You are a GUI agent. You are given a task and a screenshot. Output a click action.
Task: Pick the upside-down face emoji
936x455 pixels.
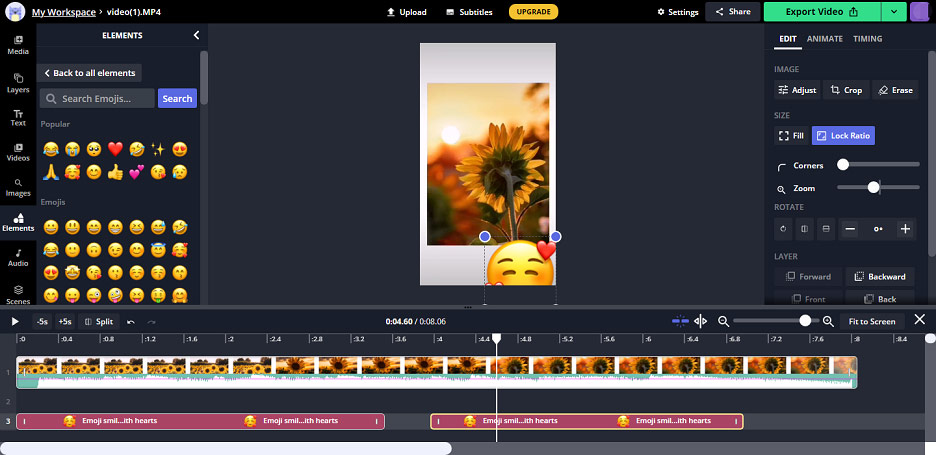[94, 250]
